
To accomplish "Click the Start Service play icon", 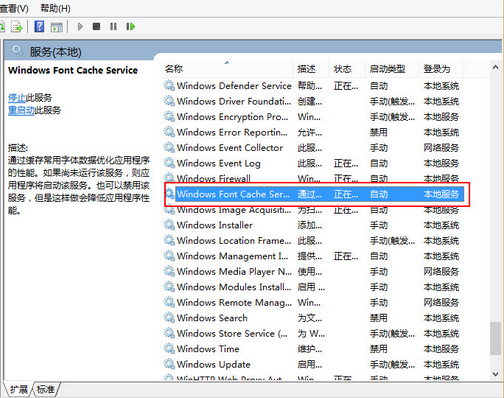I will tap(80, 26).
